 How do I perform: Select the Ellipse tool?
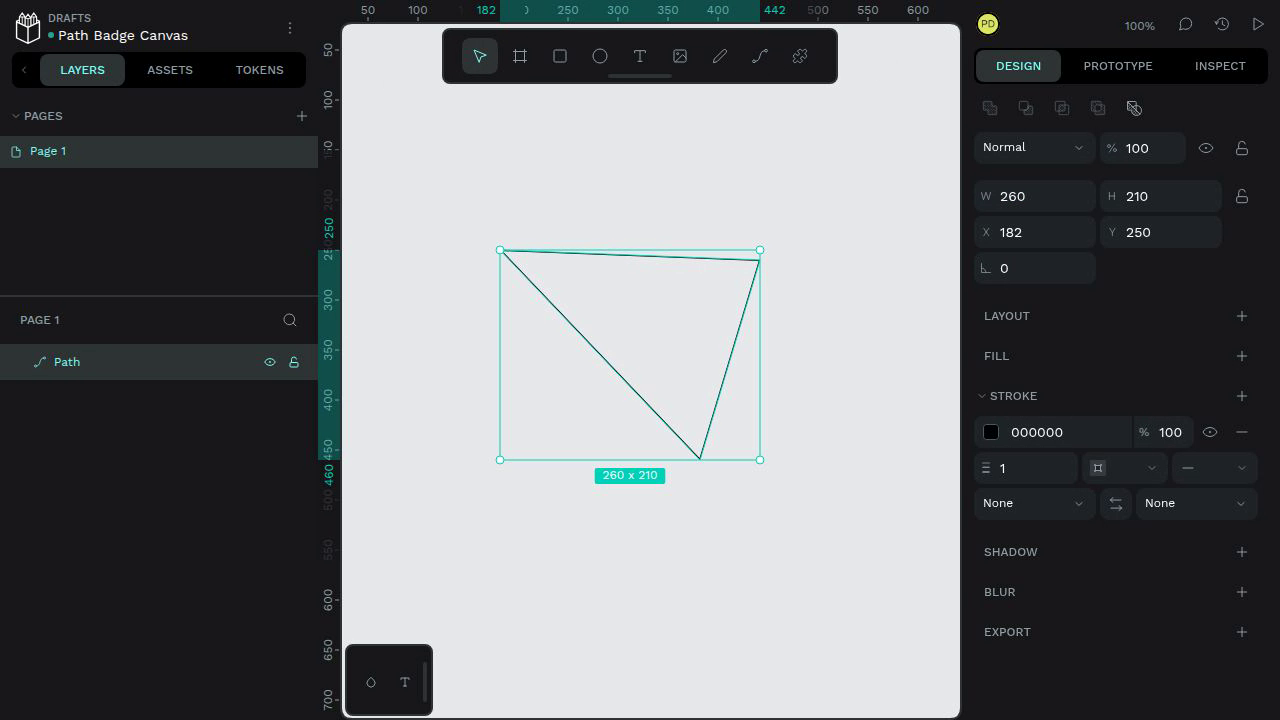pyautogui.click(x=600, y=56)
